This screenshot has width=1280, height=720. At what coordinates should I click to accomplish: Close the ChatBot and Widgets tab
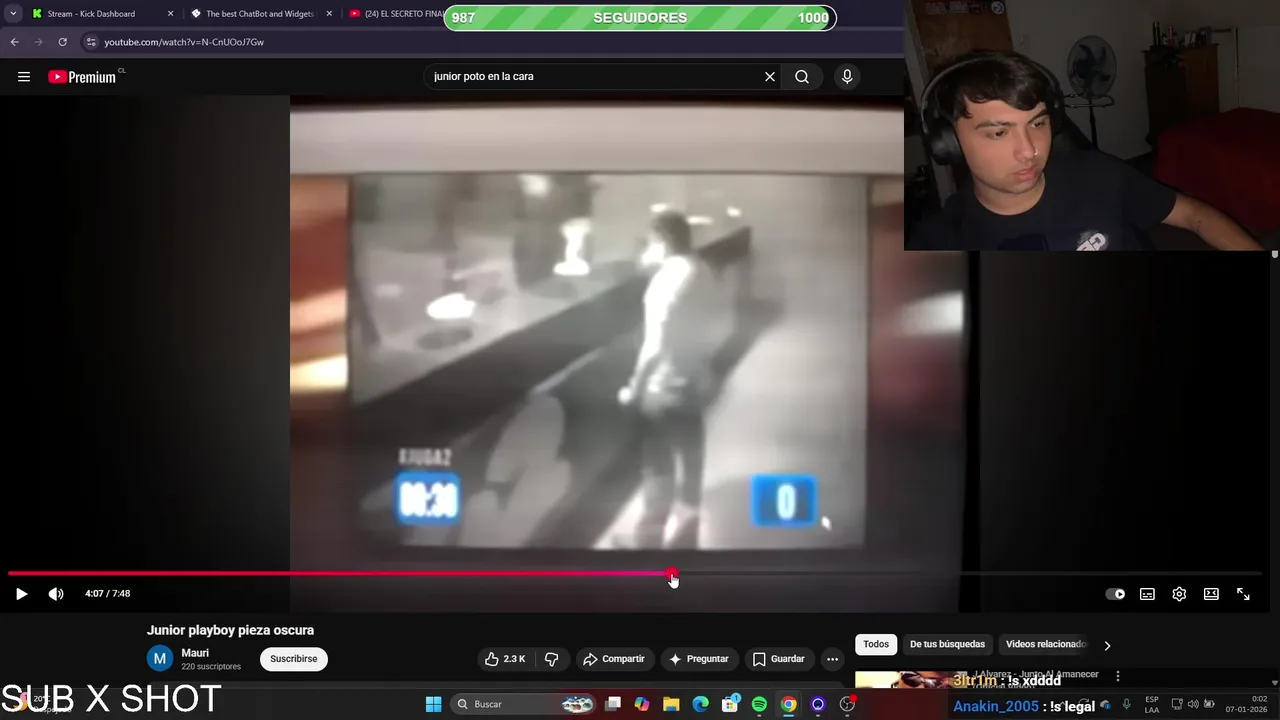(x=329, y=14)
